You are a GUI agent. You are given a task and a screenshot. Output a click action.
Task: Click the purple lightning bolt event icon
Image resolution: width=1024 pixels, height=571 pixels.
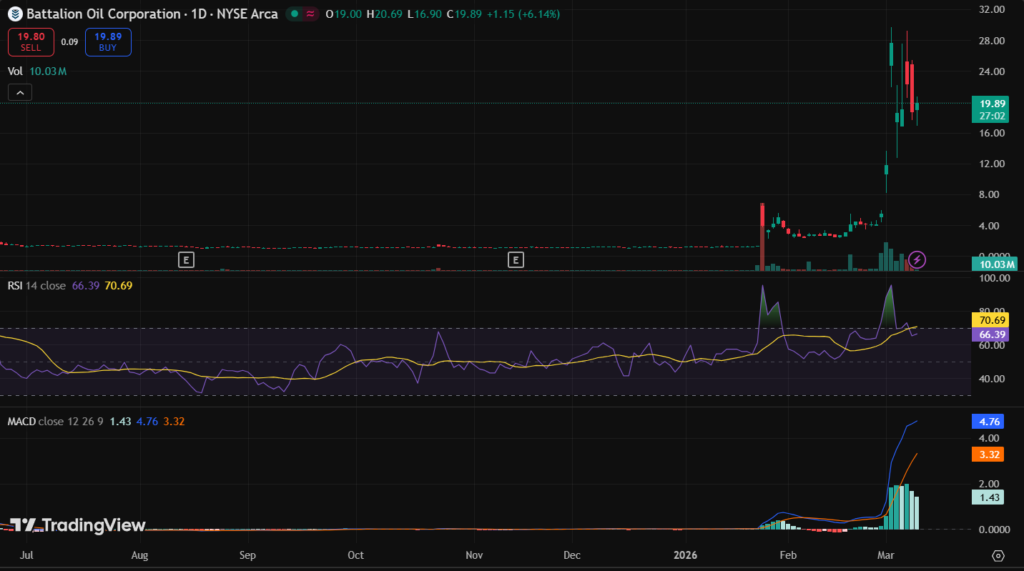pos(918,260)
